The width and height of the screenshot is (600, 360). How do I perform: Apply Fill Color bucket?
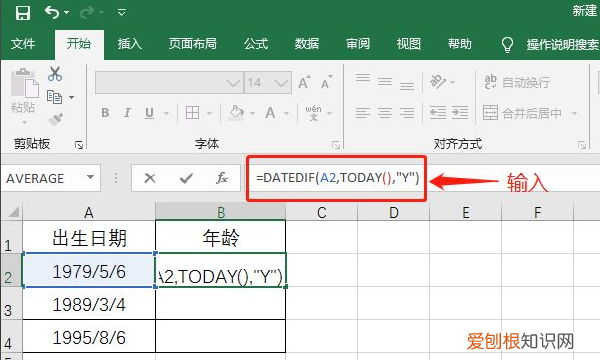click(x=236, y=113)
